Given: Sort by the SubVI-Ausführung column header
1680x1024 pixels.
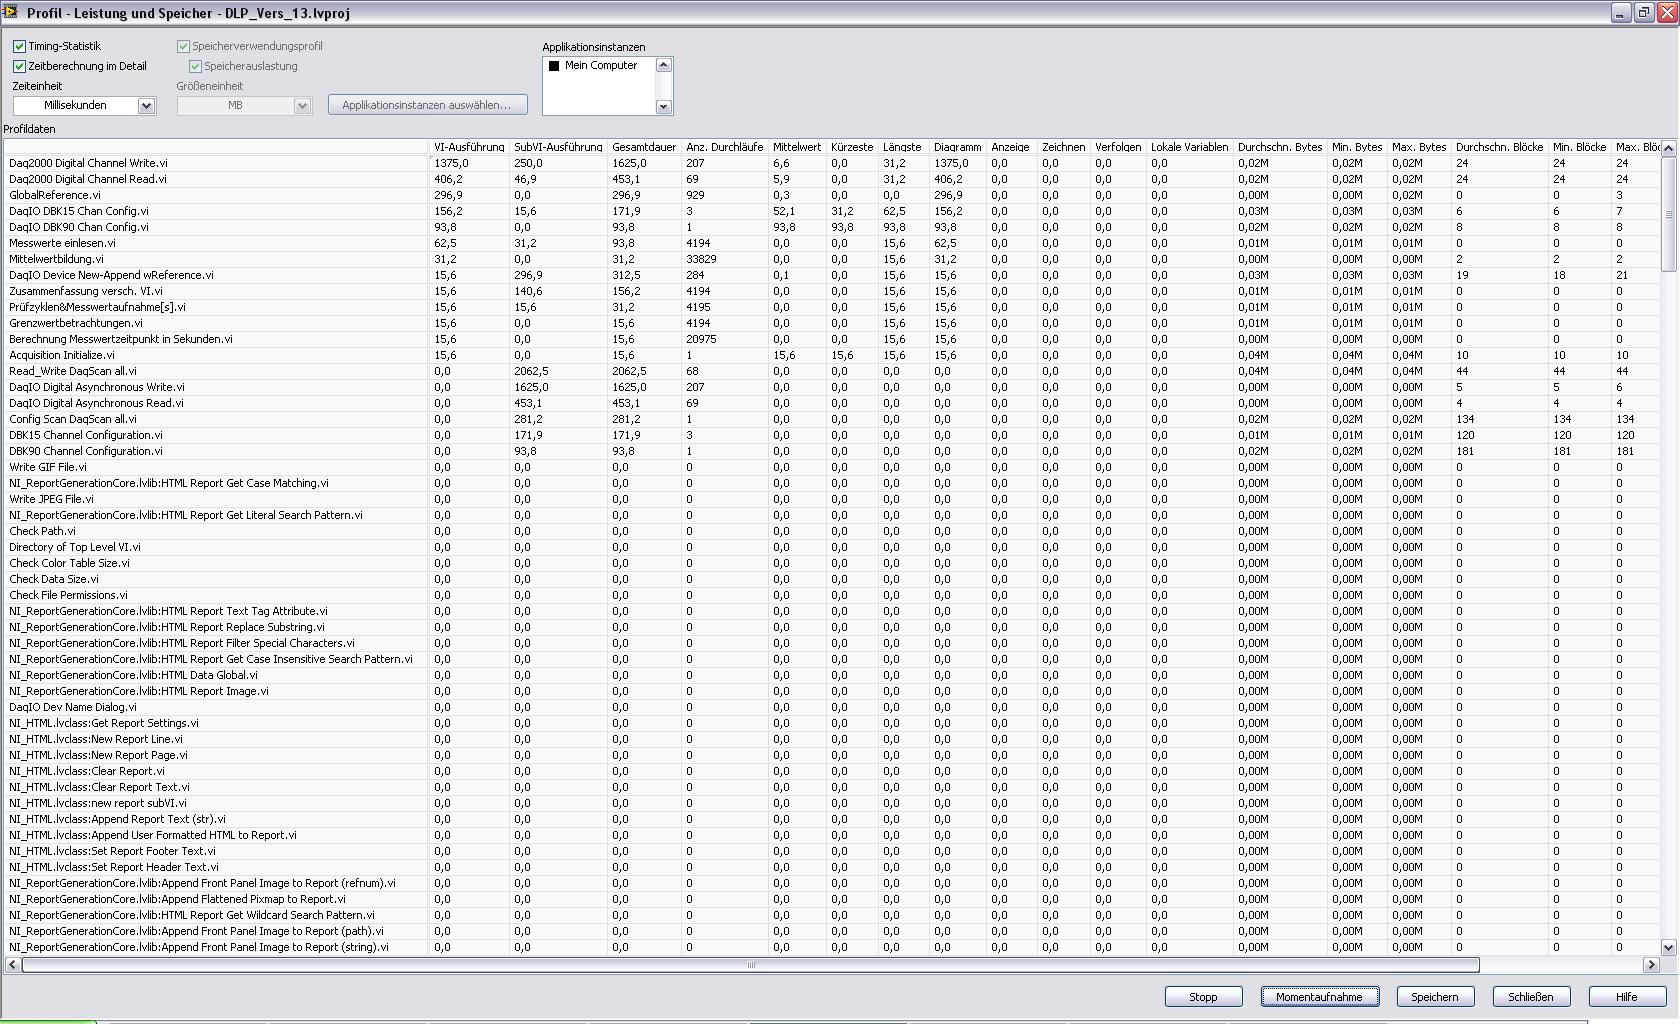Looking at the screenshot, I should tap(558, 147).
